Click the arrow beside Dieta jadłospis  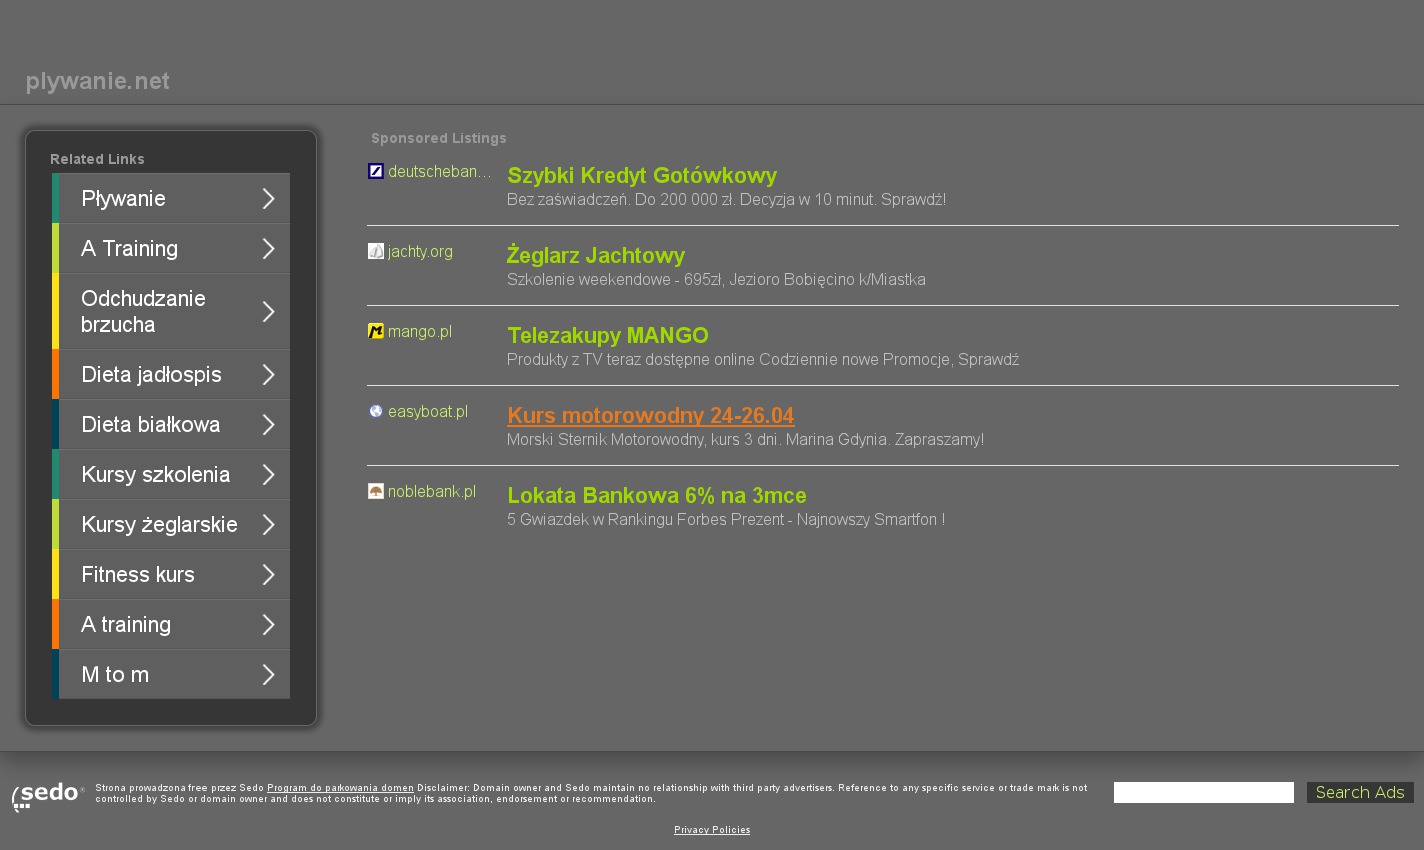tap(268, 375)
